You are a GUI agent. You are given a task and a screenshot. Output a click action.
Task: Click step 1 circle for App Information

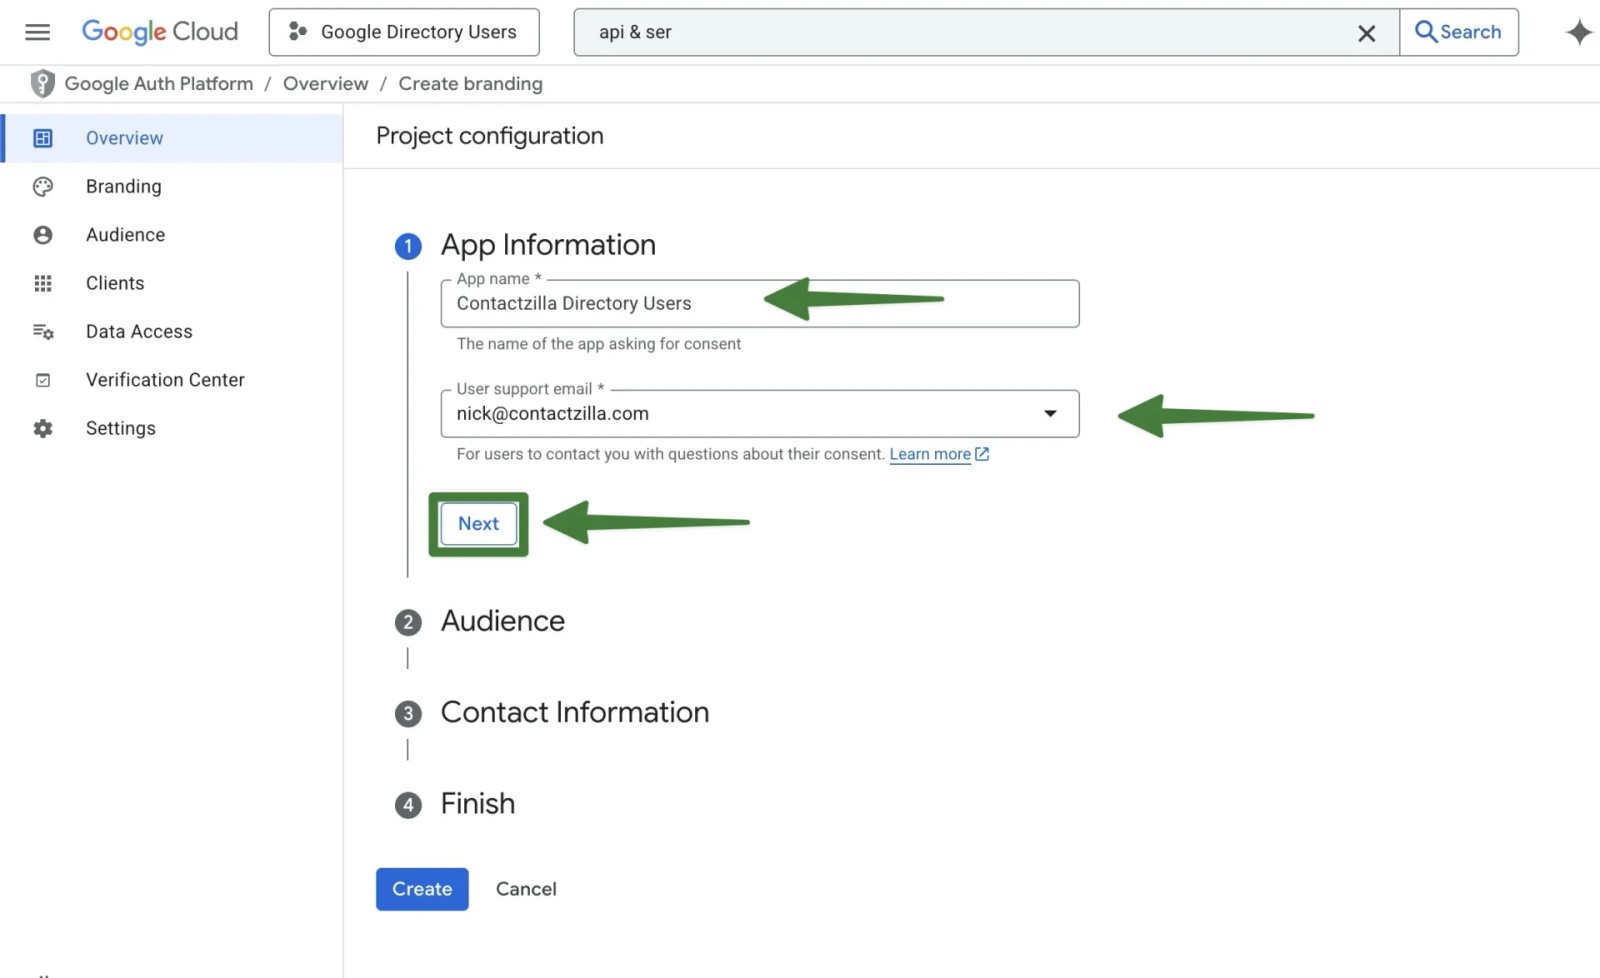pos(408,246)
